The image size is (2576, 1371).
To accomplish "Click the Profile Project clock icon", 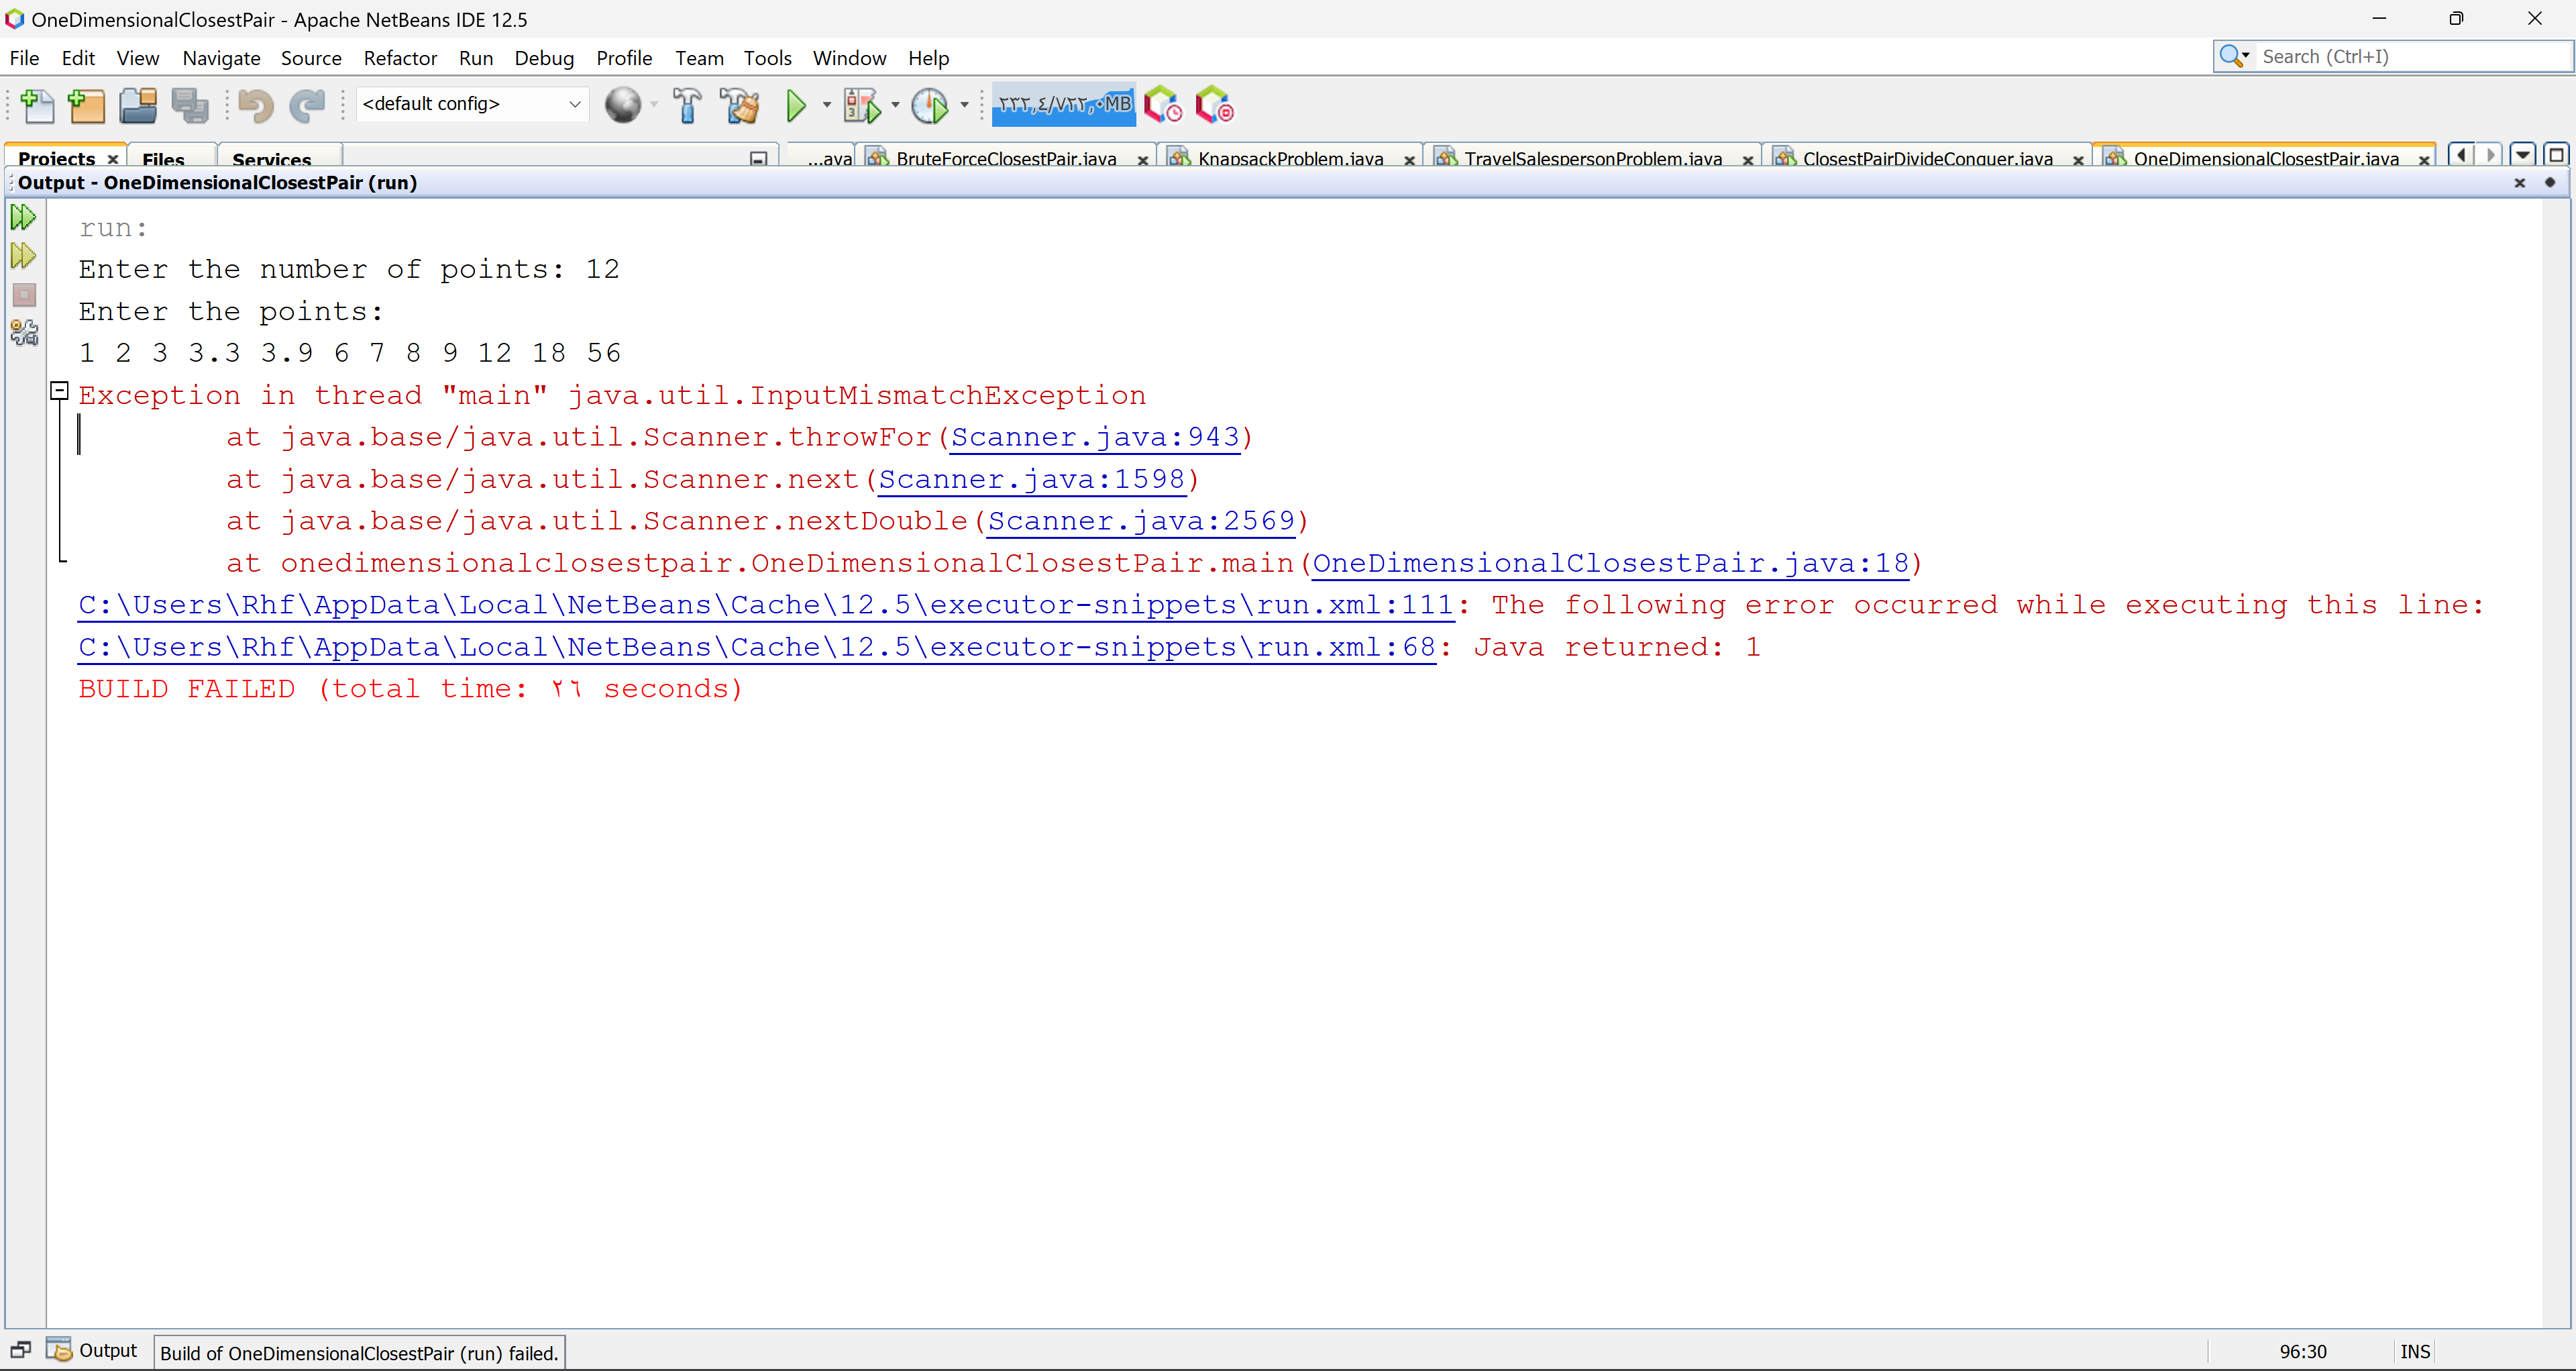I will pos(930,105).
